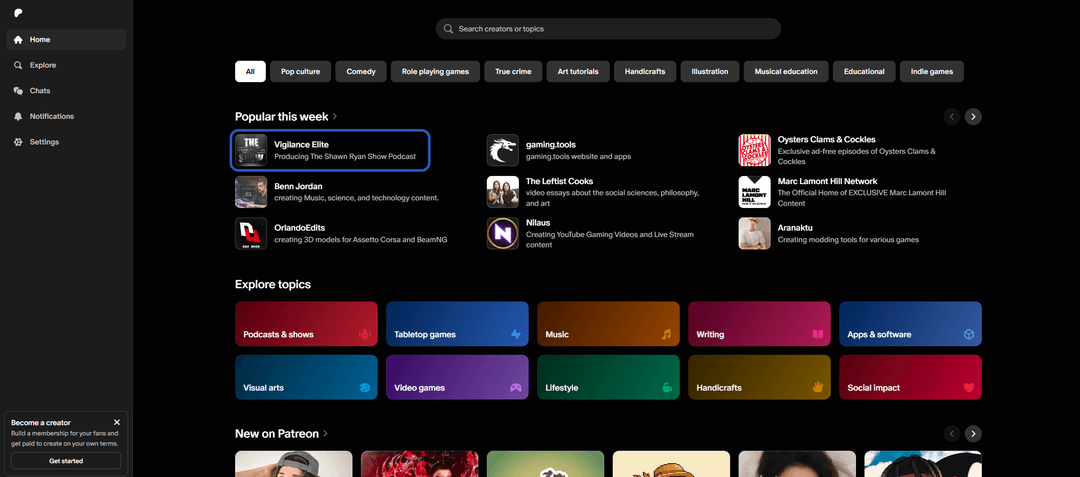Open gaming.tools dragon logo avatar
This screenshot has height=477, width=1080.
[x=503, y=150]
